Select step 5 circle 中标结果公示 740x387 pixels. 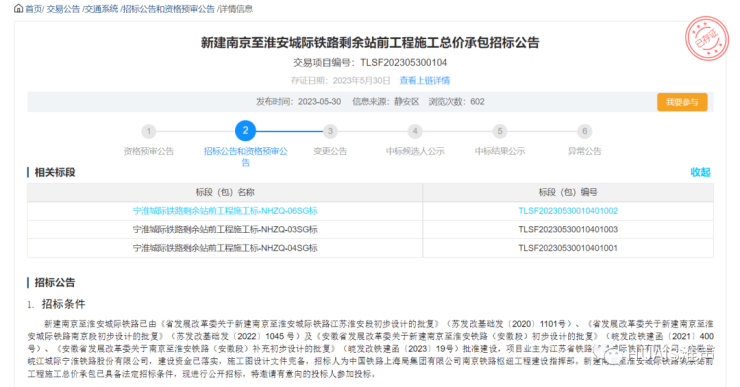500,131
